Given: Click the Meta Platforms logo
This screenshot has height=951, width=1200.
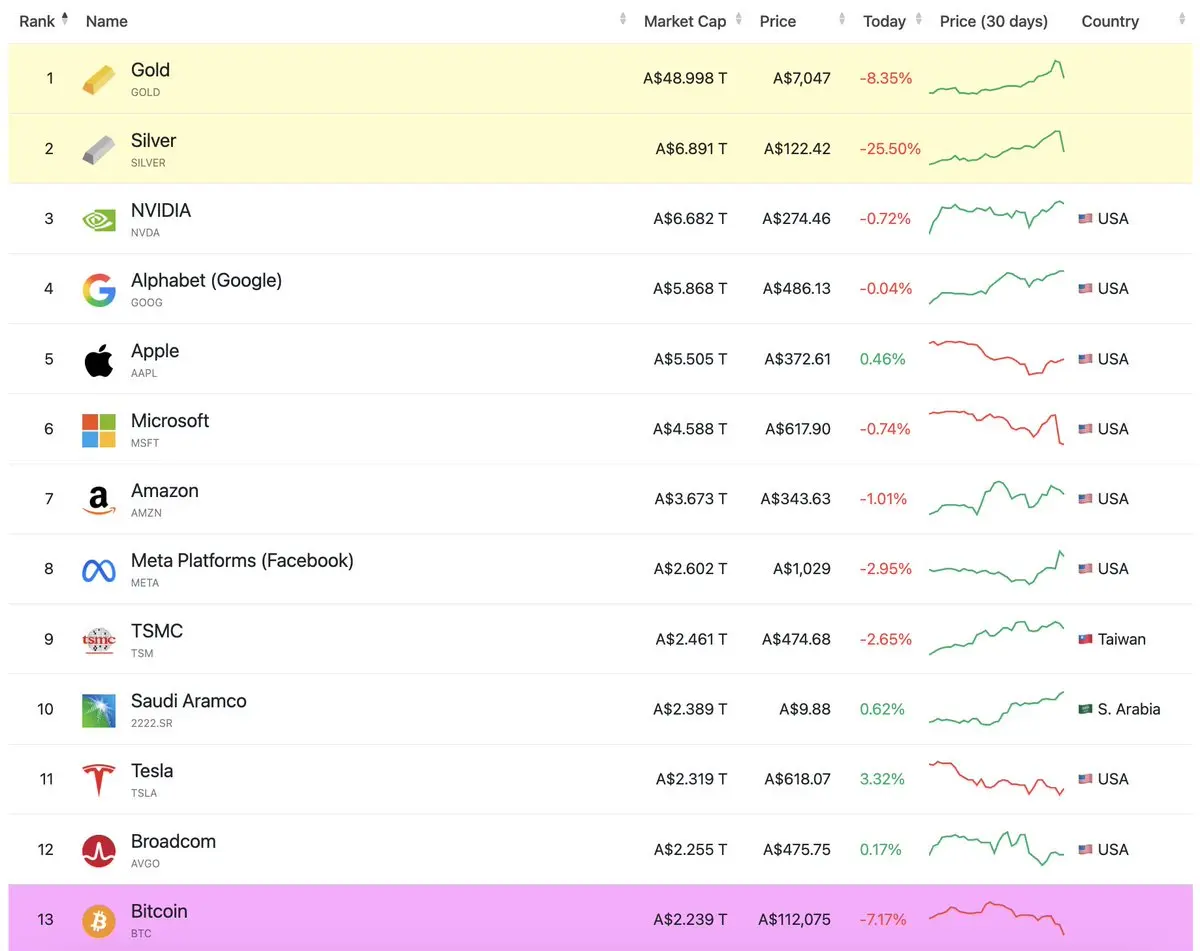Looking at the screenshot, I should tap(98, 570).
